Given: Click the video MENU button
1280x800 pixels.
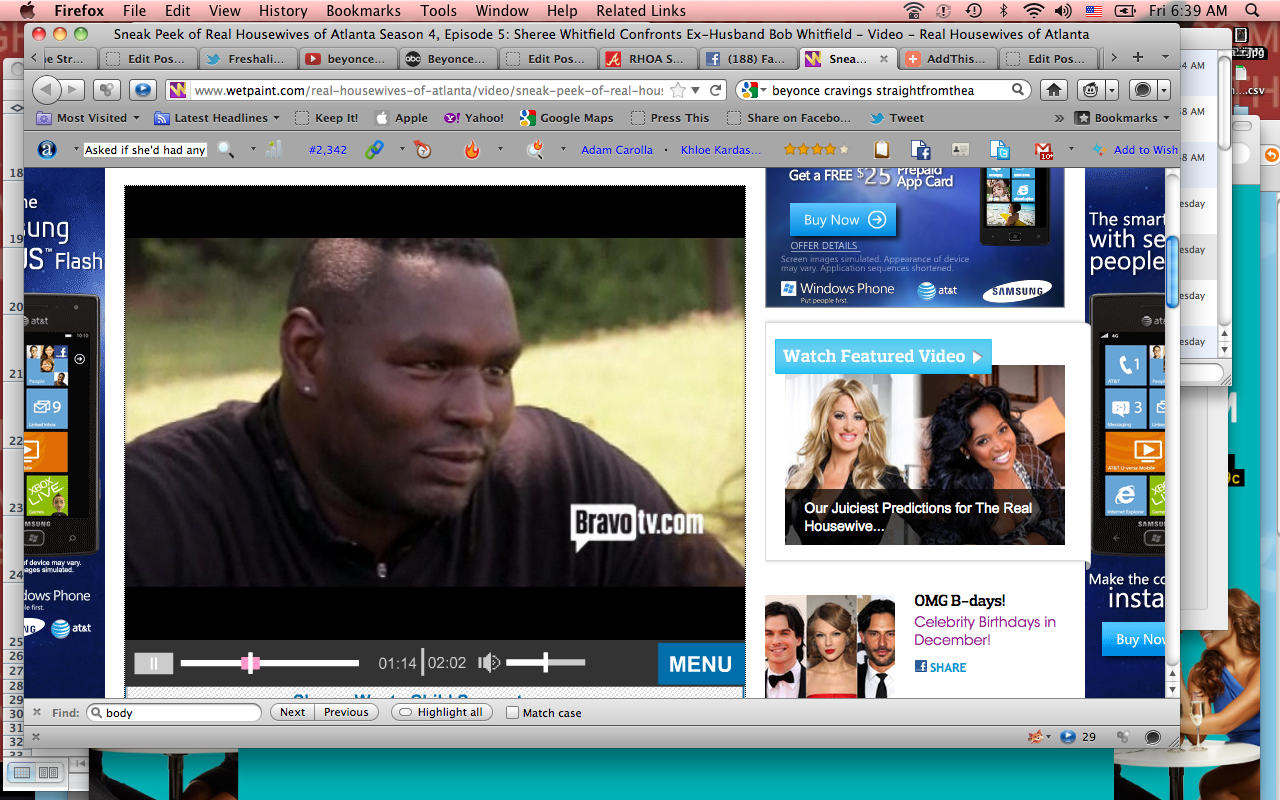Looking at the screenshot, I should tap(700, 664).
